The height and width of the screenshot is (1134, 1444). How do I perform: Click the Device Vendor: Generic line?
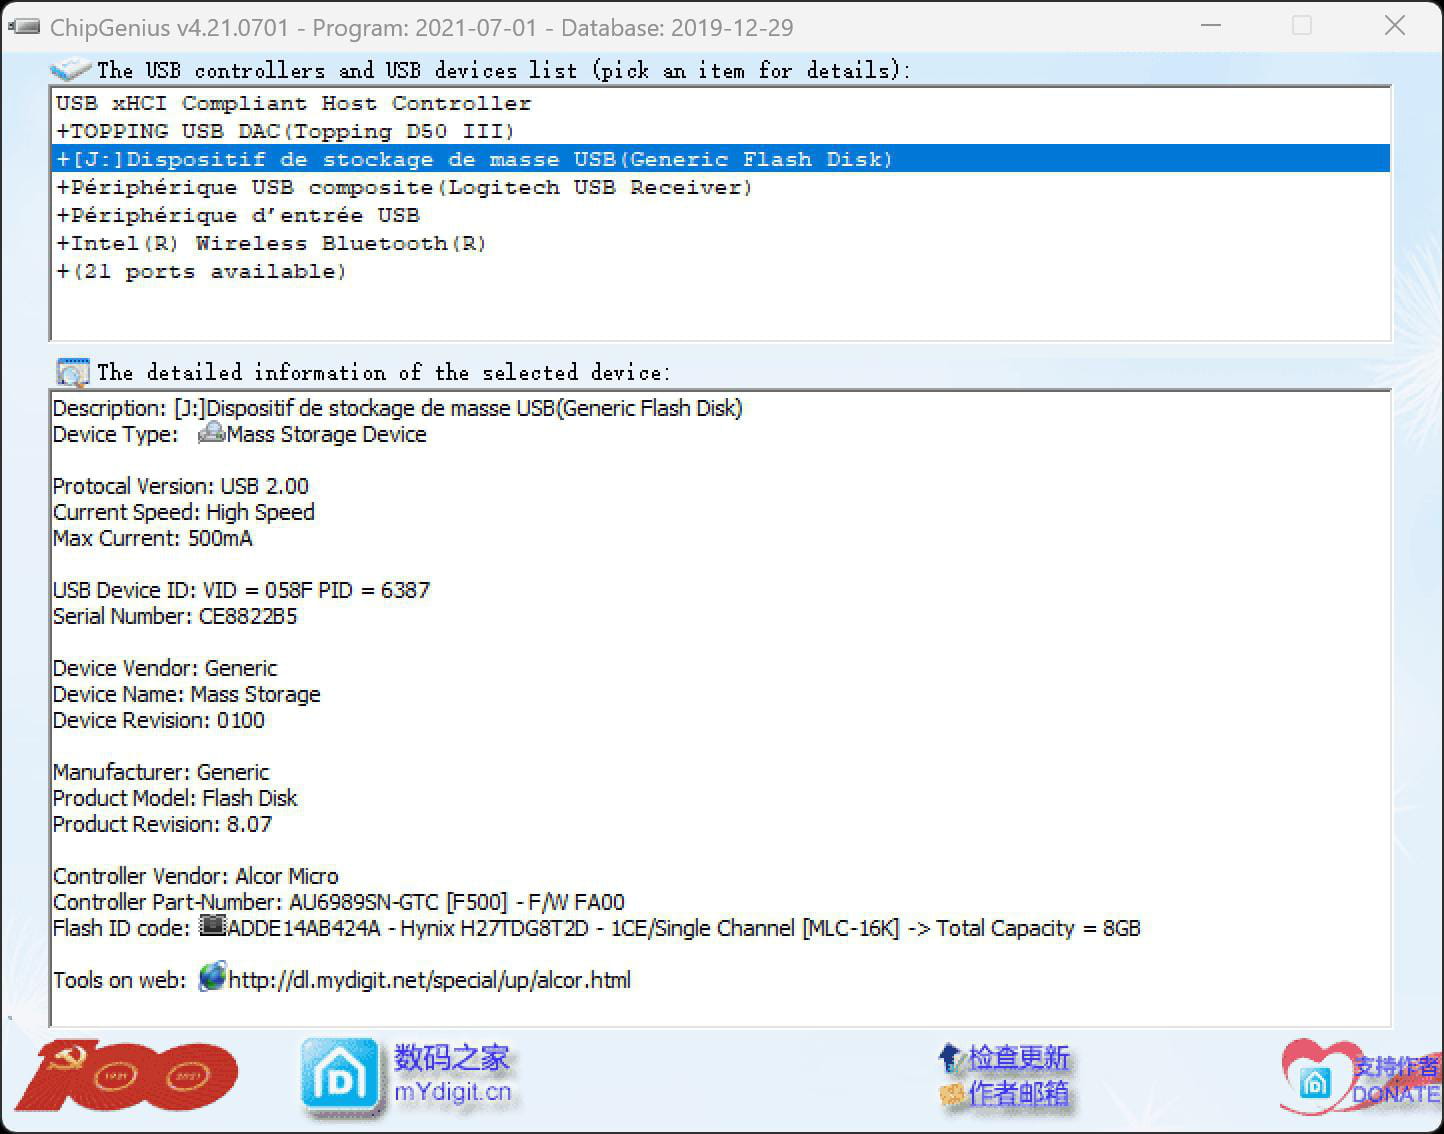click(165, 668)
